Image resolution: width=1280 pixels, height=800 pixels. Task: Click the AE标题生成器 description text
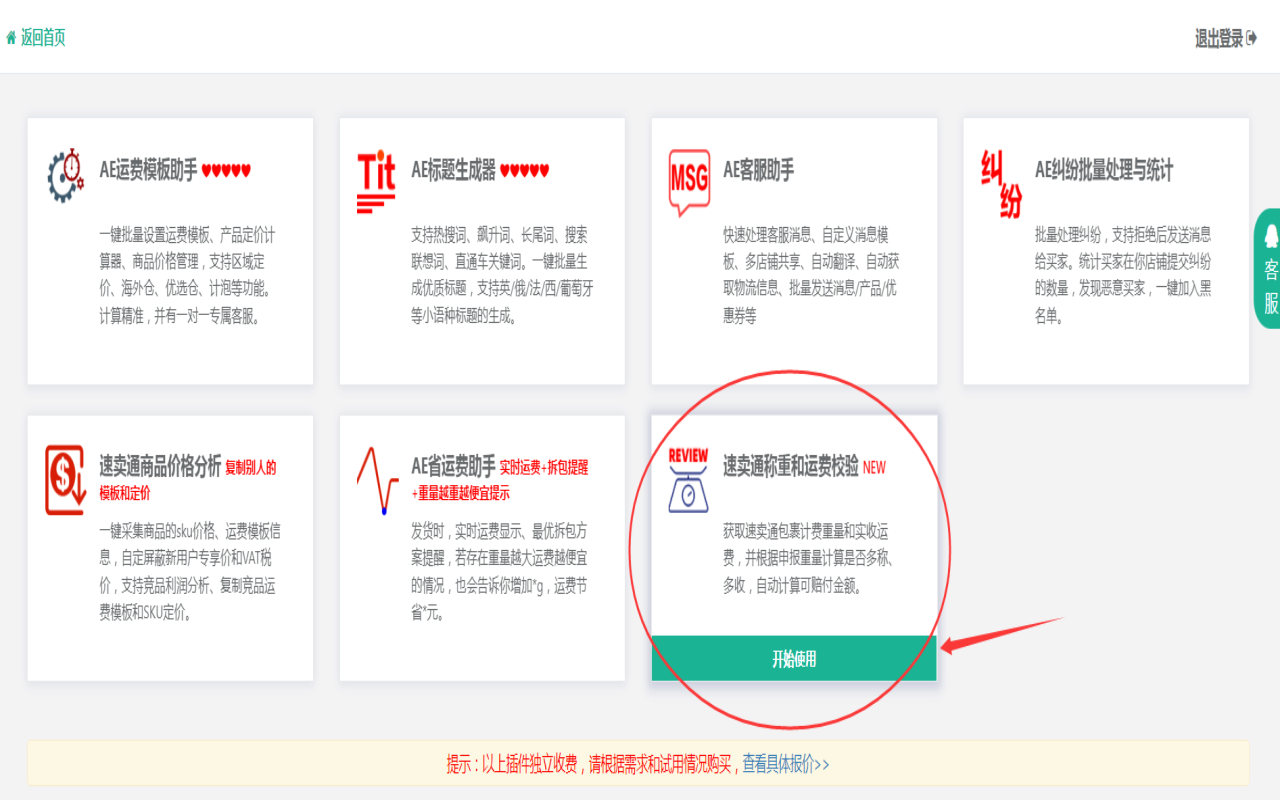(502, 276)
